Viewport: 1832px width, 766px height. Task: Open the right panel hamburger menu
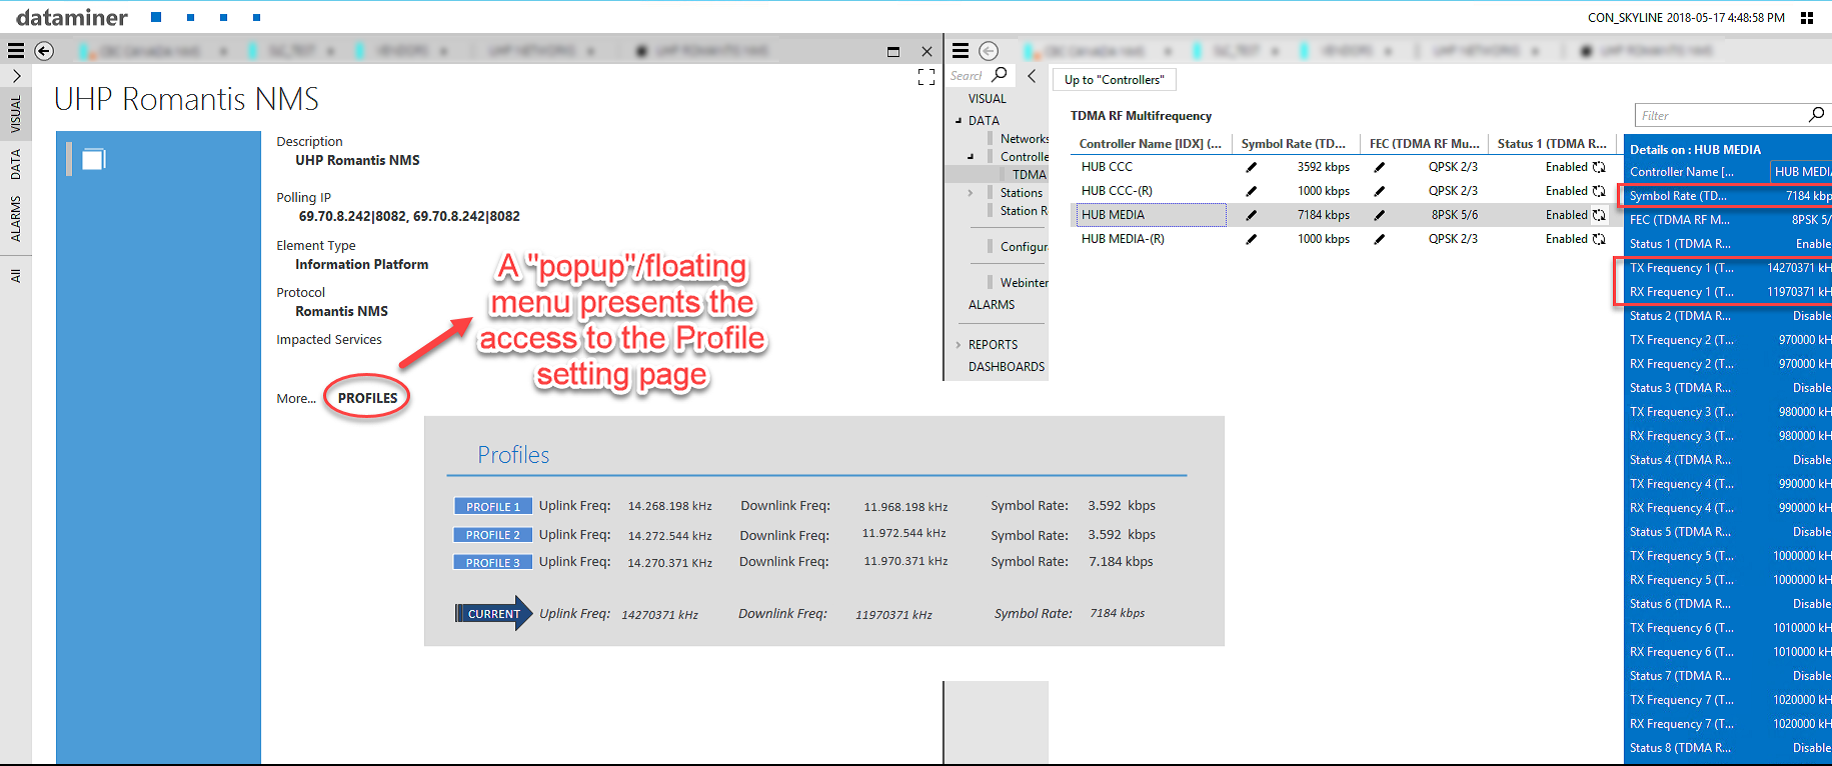click(x=960, y=51)
